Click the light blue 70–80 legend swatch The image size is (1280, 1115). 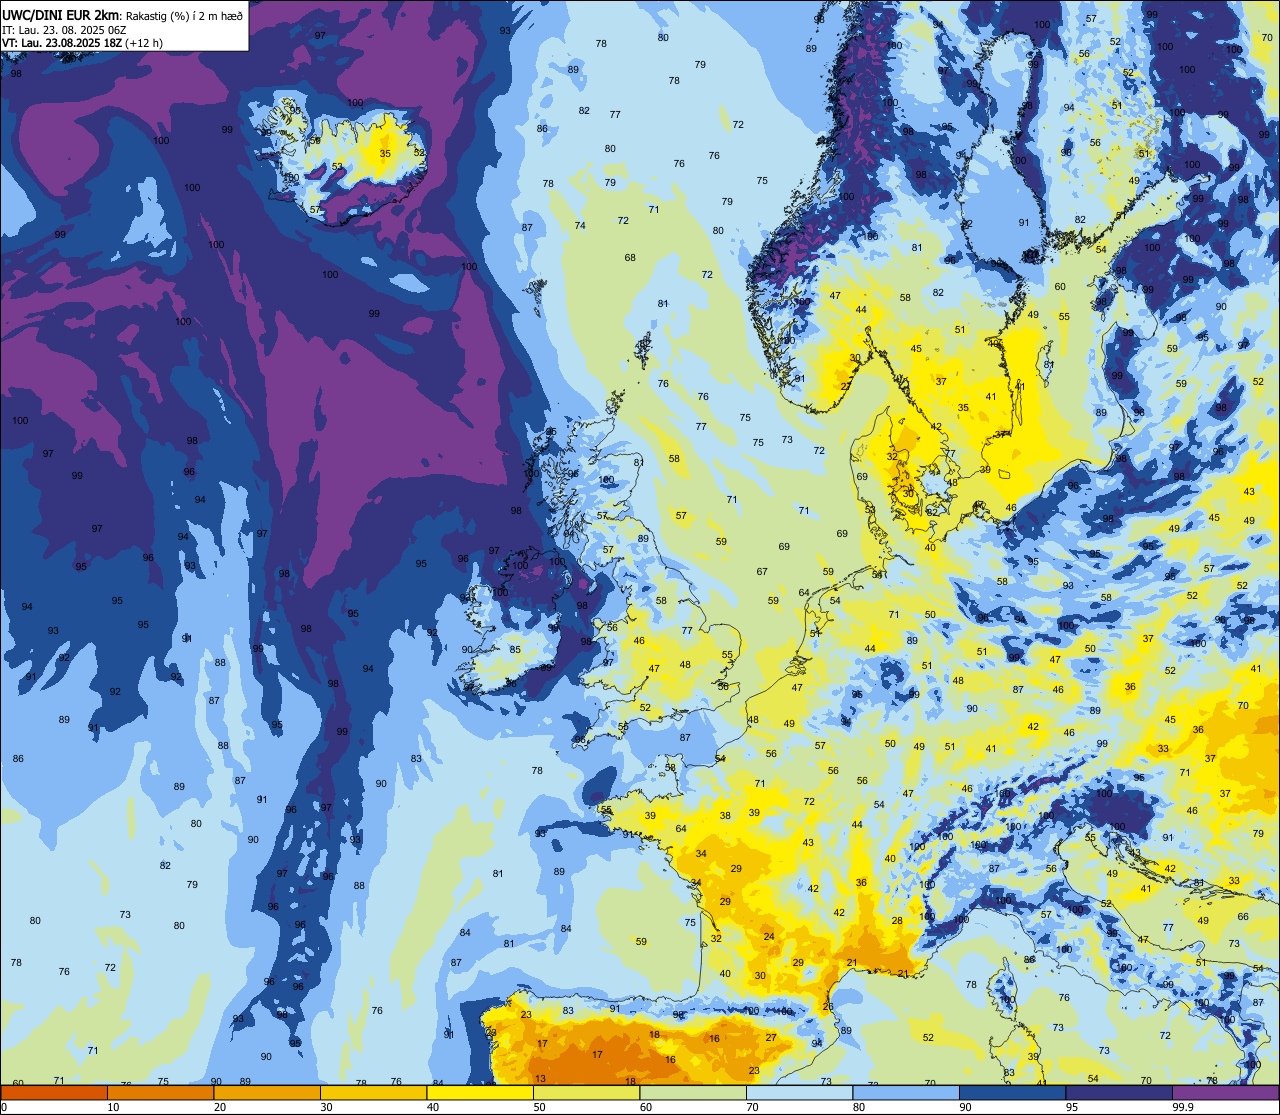point(800,1092)
